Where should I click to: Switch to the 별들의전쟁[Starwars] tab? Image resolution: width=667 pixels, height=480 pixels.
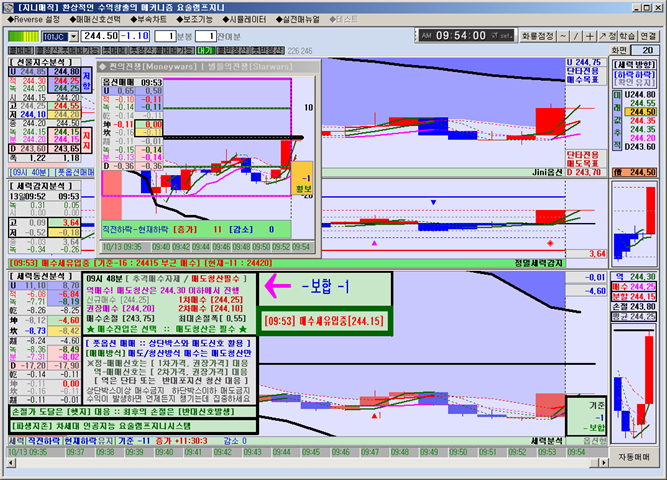coord(251,67)
